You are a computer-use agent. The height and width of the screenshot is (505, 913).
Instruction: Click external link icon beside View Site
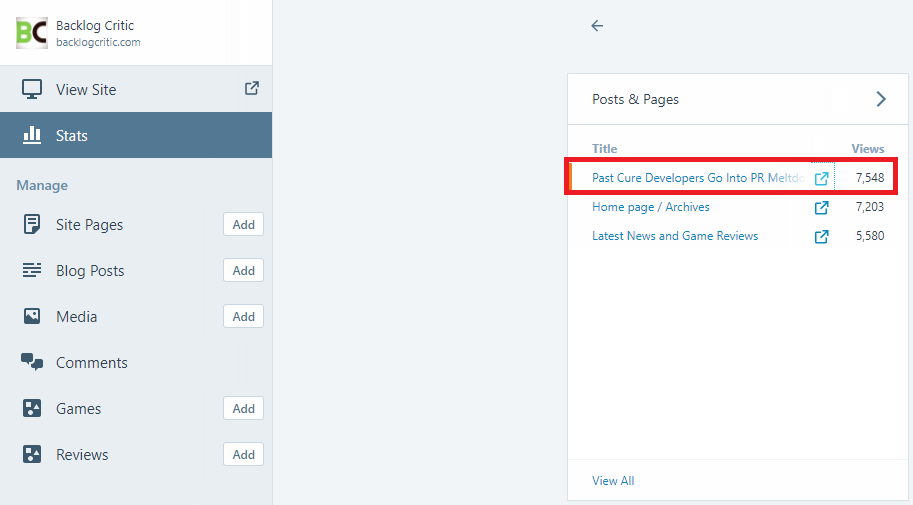point(252,89)
